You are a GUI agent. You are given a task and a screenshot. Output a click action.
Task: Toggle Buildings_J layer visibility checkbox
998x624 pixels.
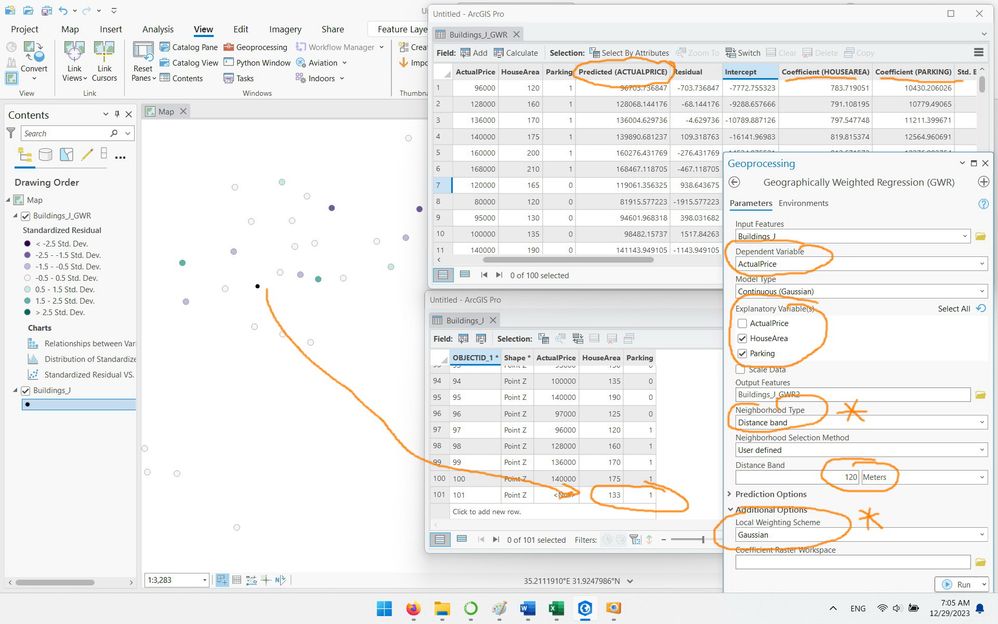25,390
